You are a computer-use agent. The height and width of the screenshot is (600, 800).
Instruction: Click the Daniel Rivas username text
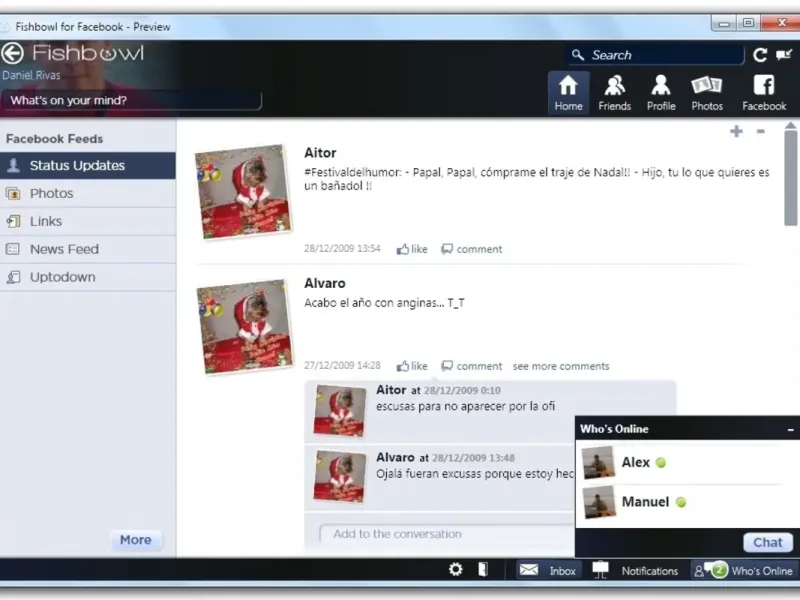coord(31,76)
